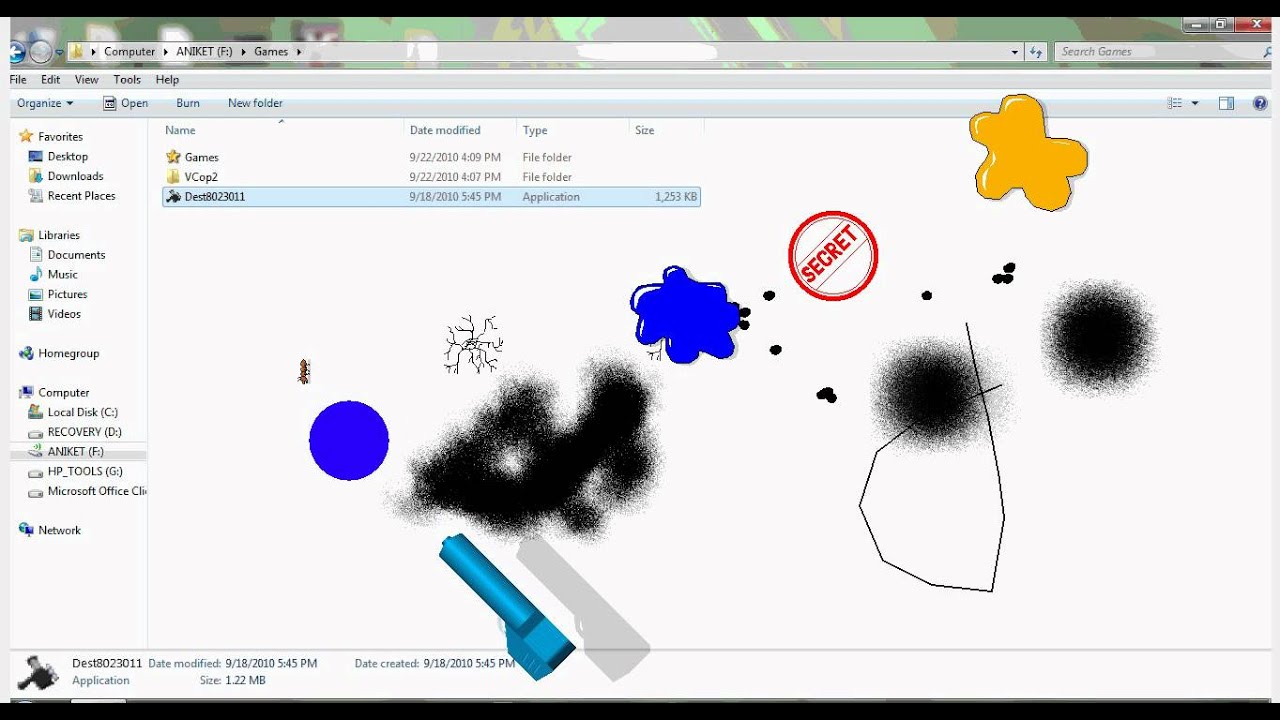Select the Games folder row

(431, 157)
